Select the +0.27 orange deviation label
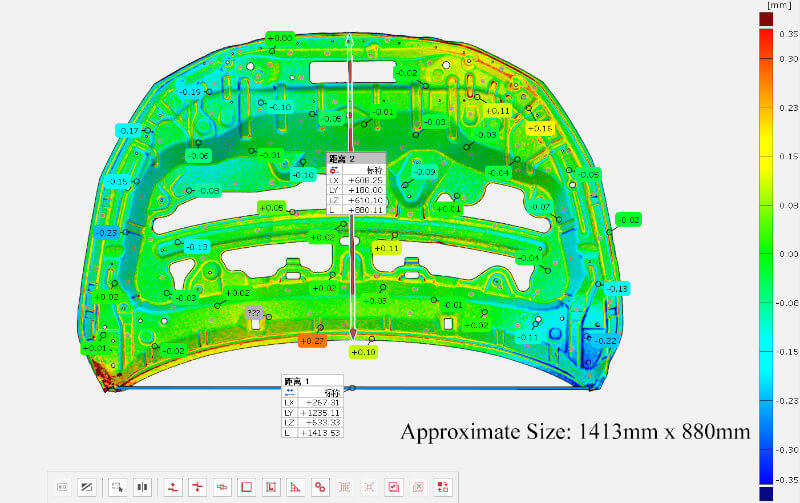The height and width of the screenshot is (503, 800). (x=312, y=341)
